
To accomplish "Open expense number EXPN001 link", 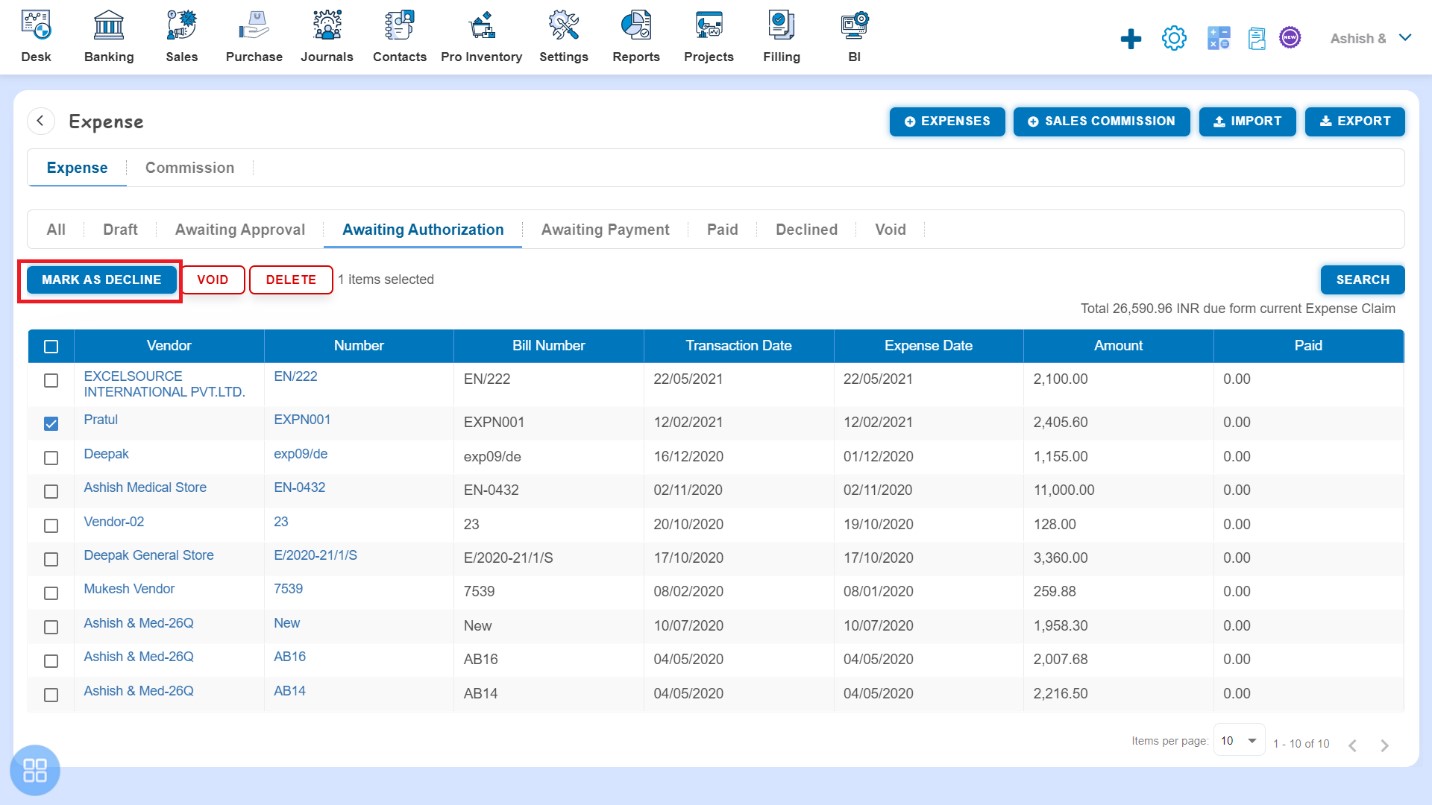I will pyautogui.click(x=302, y=420).
